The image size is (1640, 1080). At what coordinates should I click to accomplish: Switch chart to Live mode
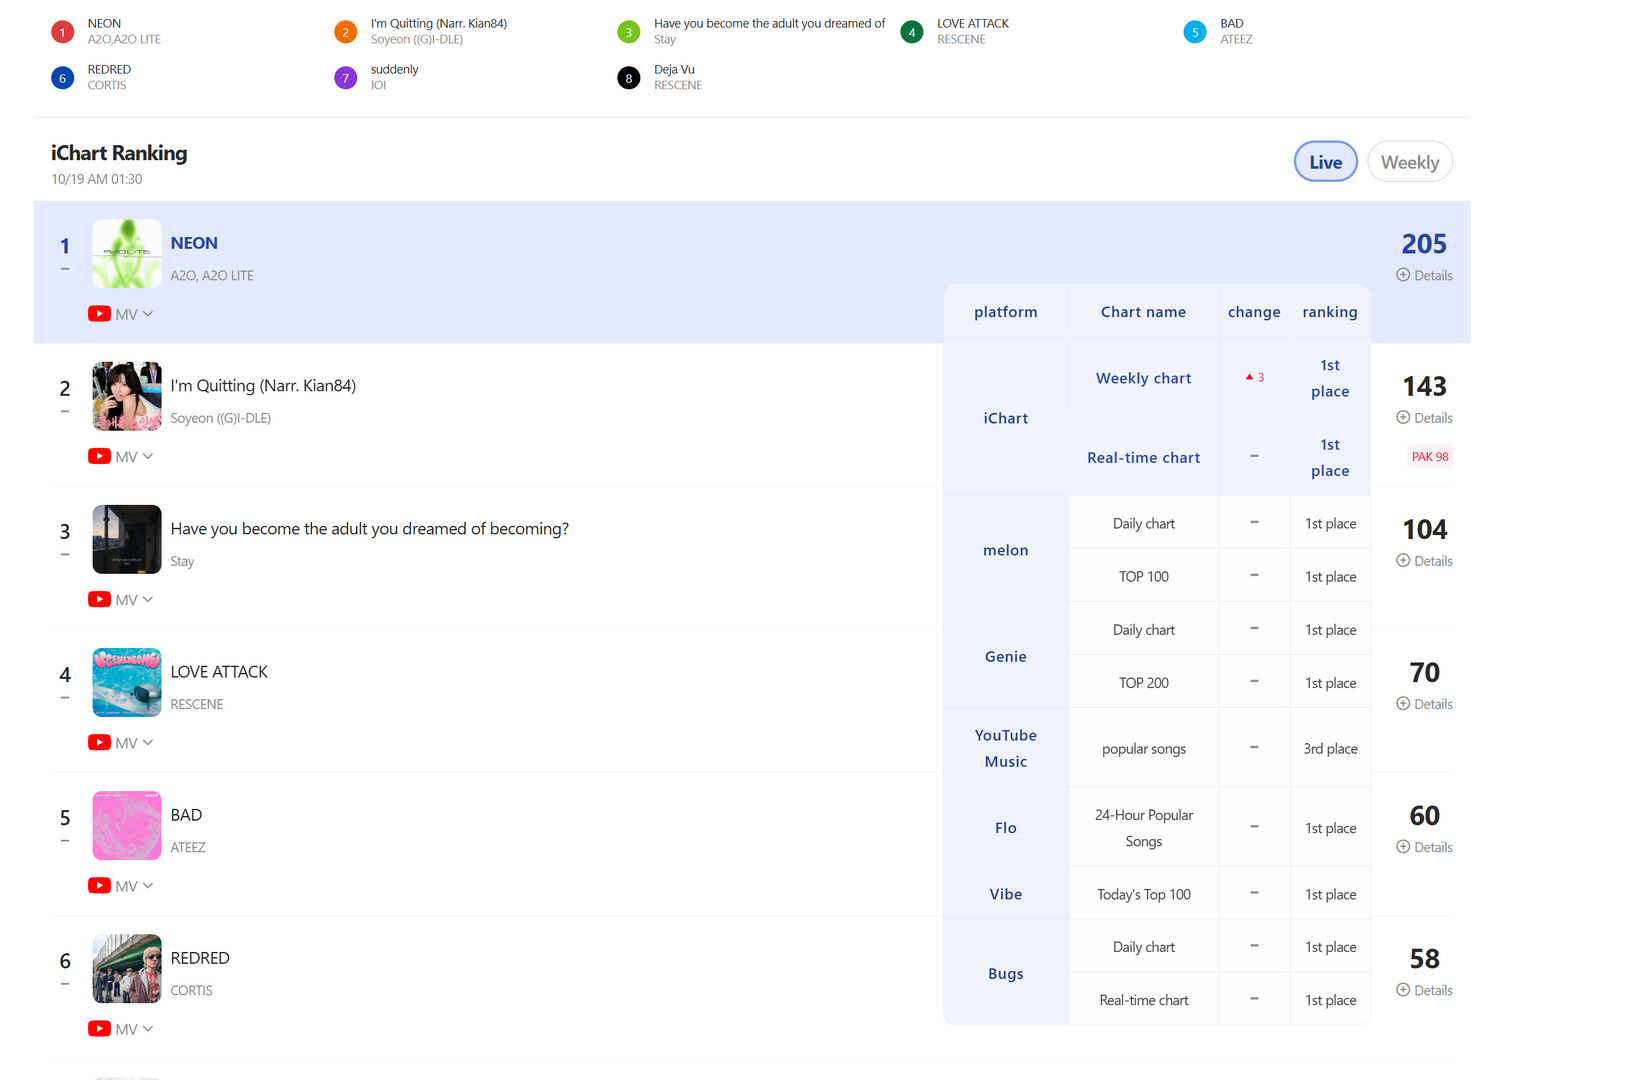tap(1326, 162)
